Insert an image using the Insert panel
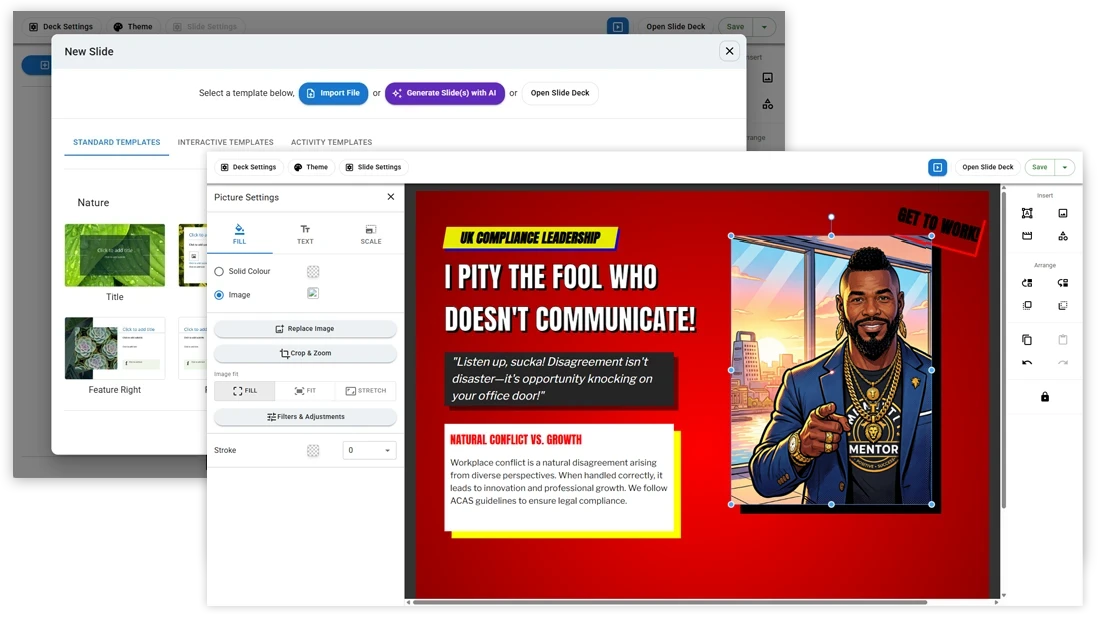 coord(1062,213)
